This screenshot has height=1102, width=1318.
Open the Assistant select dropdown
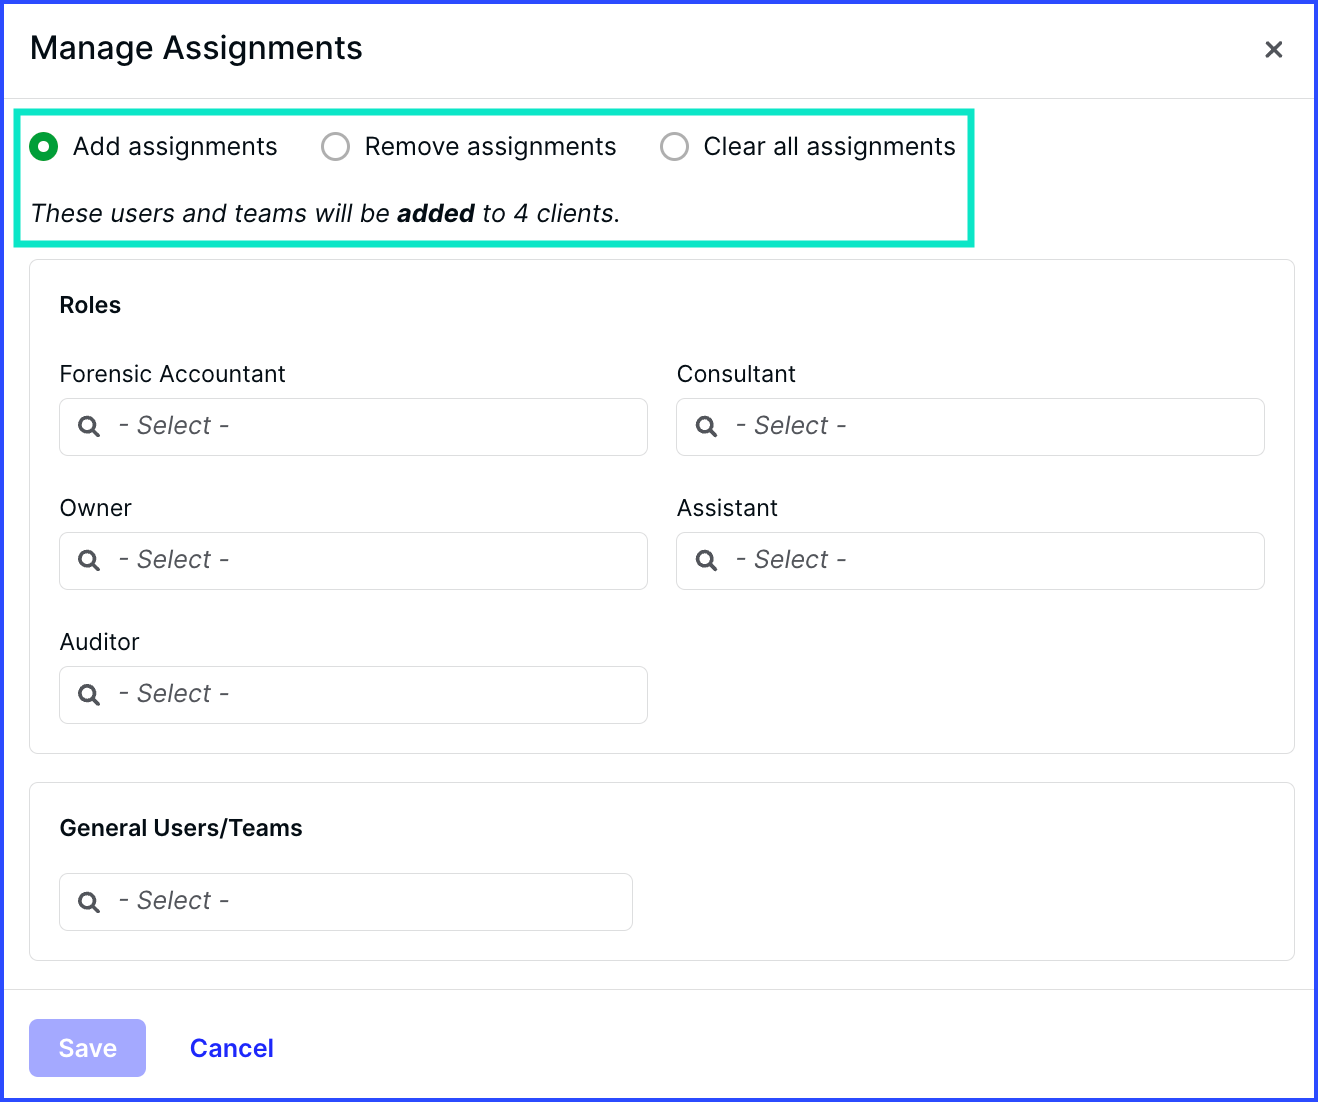[970, 561]
